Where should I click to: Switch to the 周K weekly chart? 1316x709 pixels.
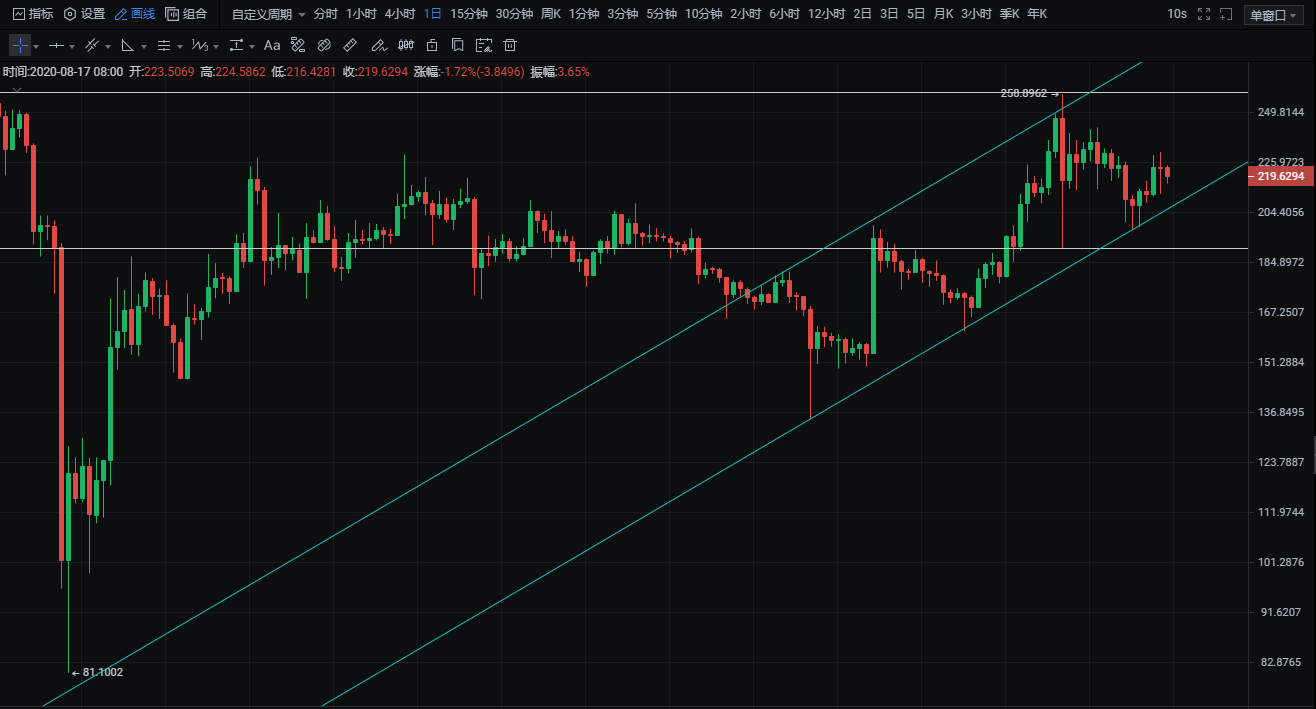[x=551, y=14]
